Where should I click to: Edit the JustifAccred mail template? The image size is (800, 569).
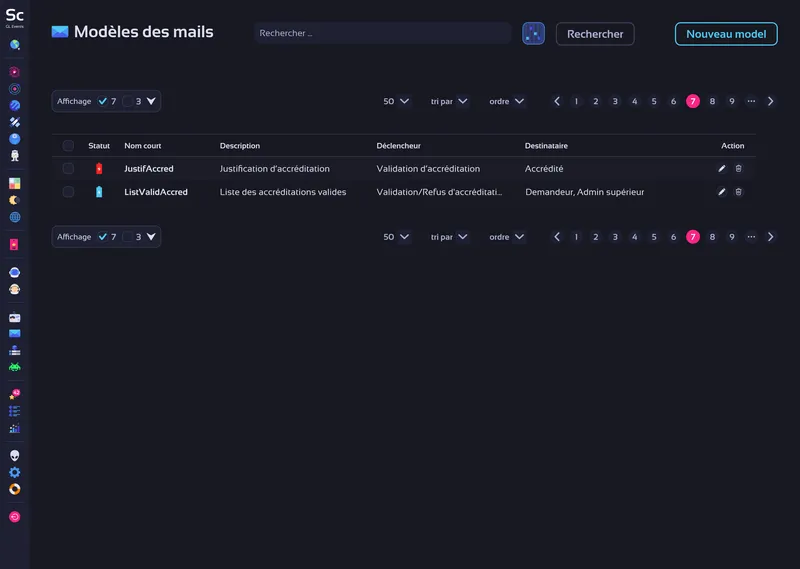pyautogui.click(x=722, y=169)
